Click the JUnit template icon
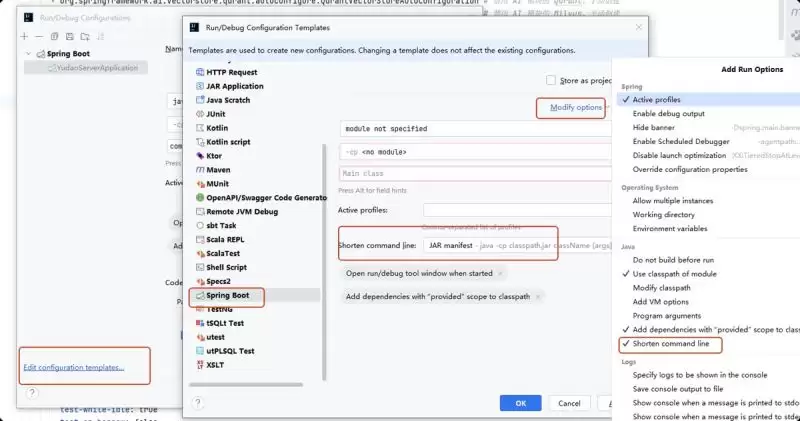Viewport: 800px width, 421px height. [200, 114]
